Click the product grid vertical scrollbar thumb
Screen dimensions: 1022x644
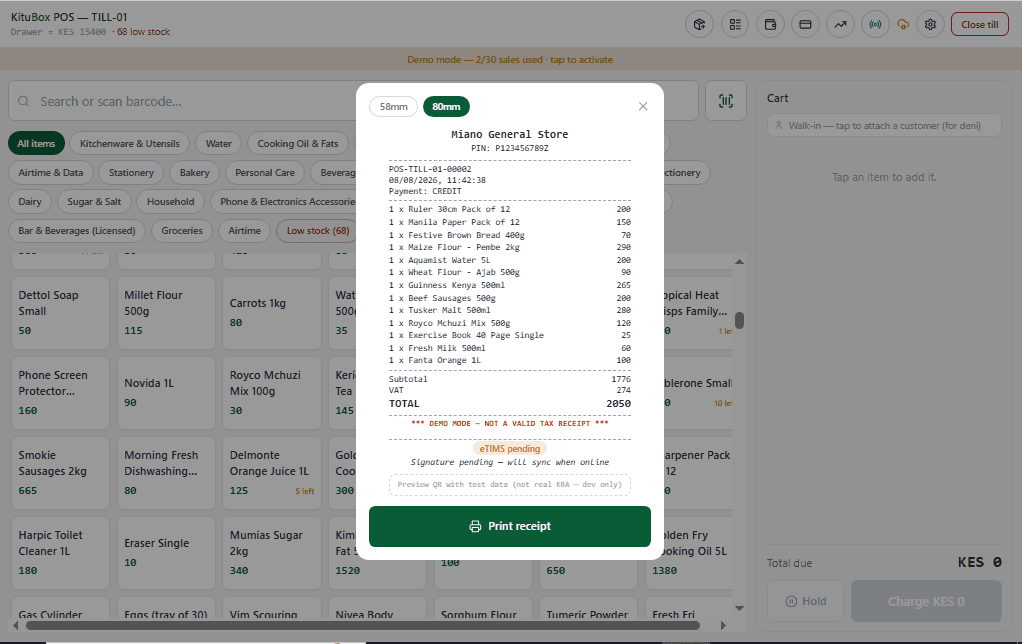pyautogui.click(x=739, y=320)
